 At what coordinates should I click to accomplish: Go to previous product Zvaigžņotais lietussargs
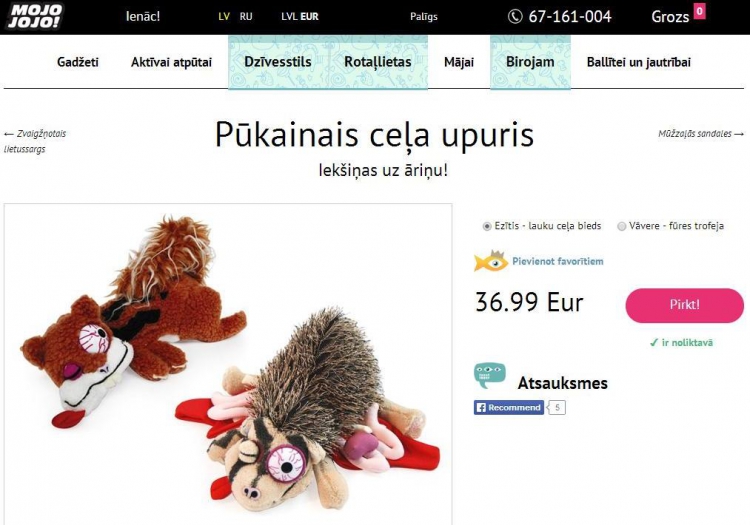coord(34,141)
